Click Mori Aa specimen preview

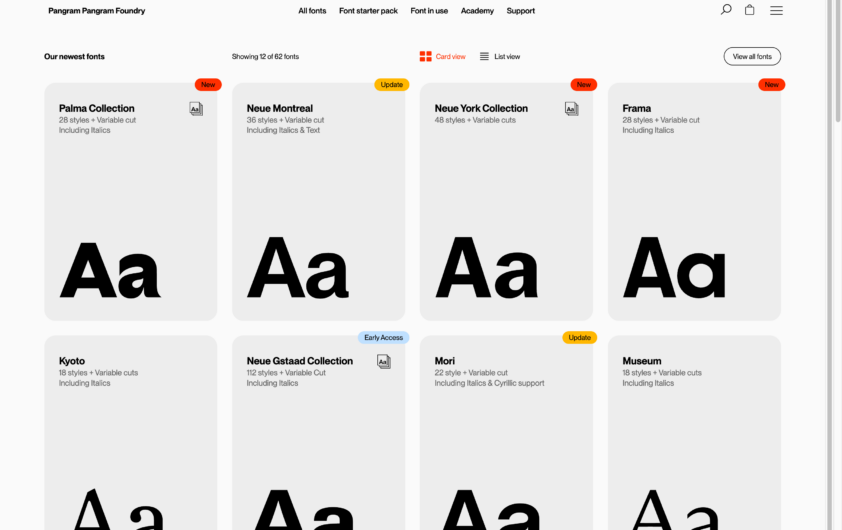click(491, 509)
